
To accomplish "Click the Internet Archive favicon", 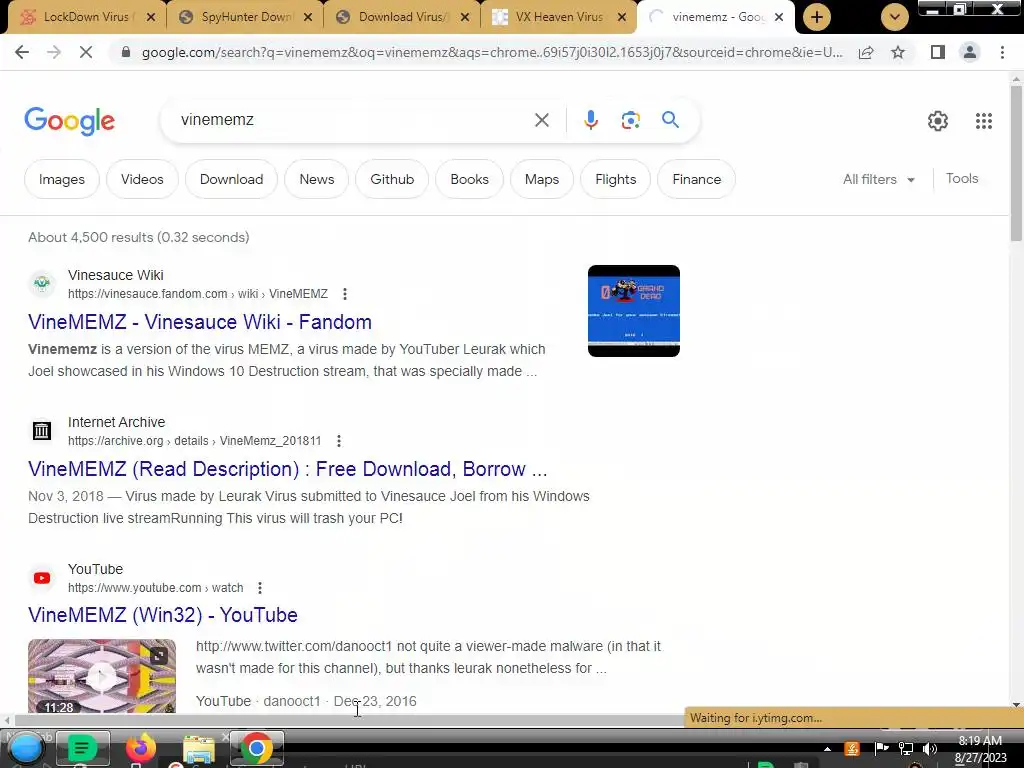I will click(x=42, y=430).
